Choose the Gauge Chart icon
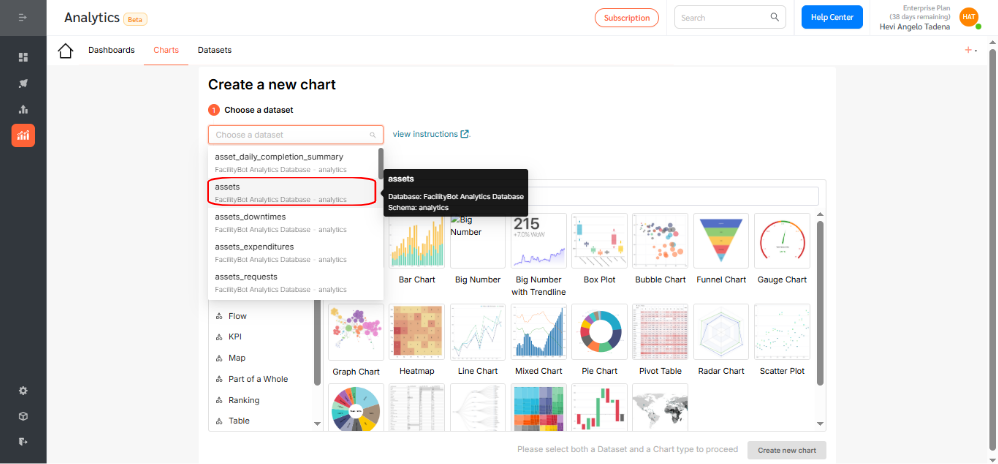This screenshot has width=998, height=464. click(x=782, y=241)
